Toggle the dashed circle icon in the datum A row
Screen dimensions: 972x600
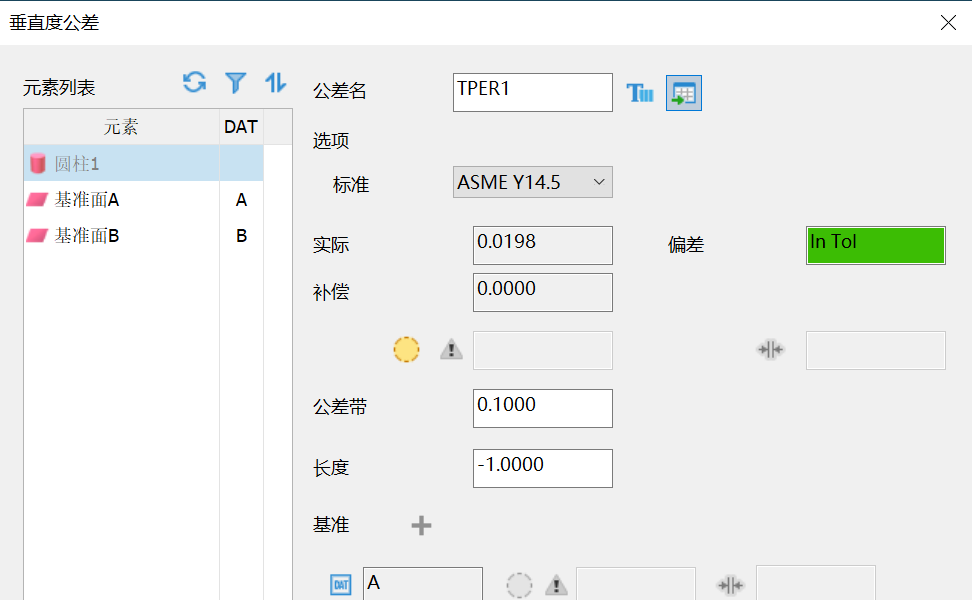point(519,583)
